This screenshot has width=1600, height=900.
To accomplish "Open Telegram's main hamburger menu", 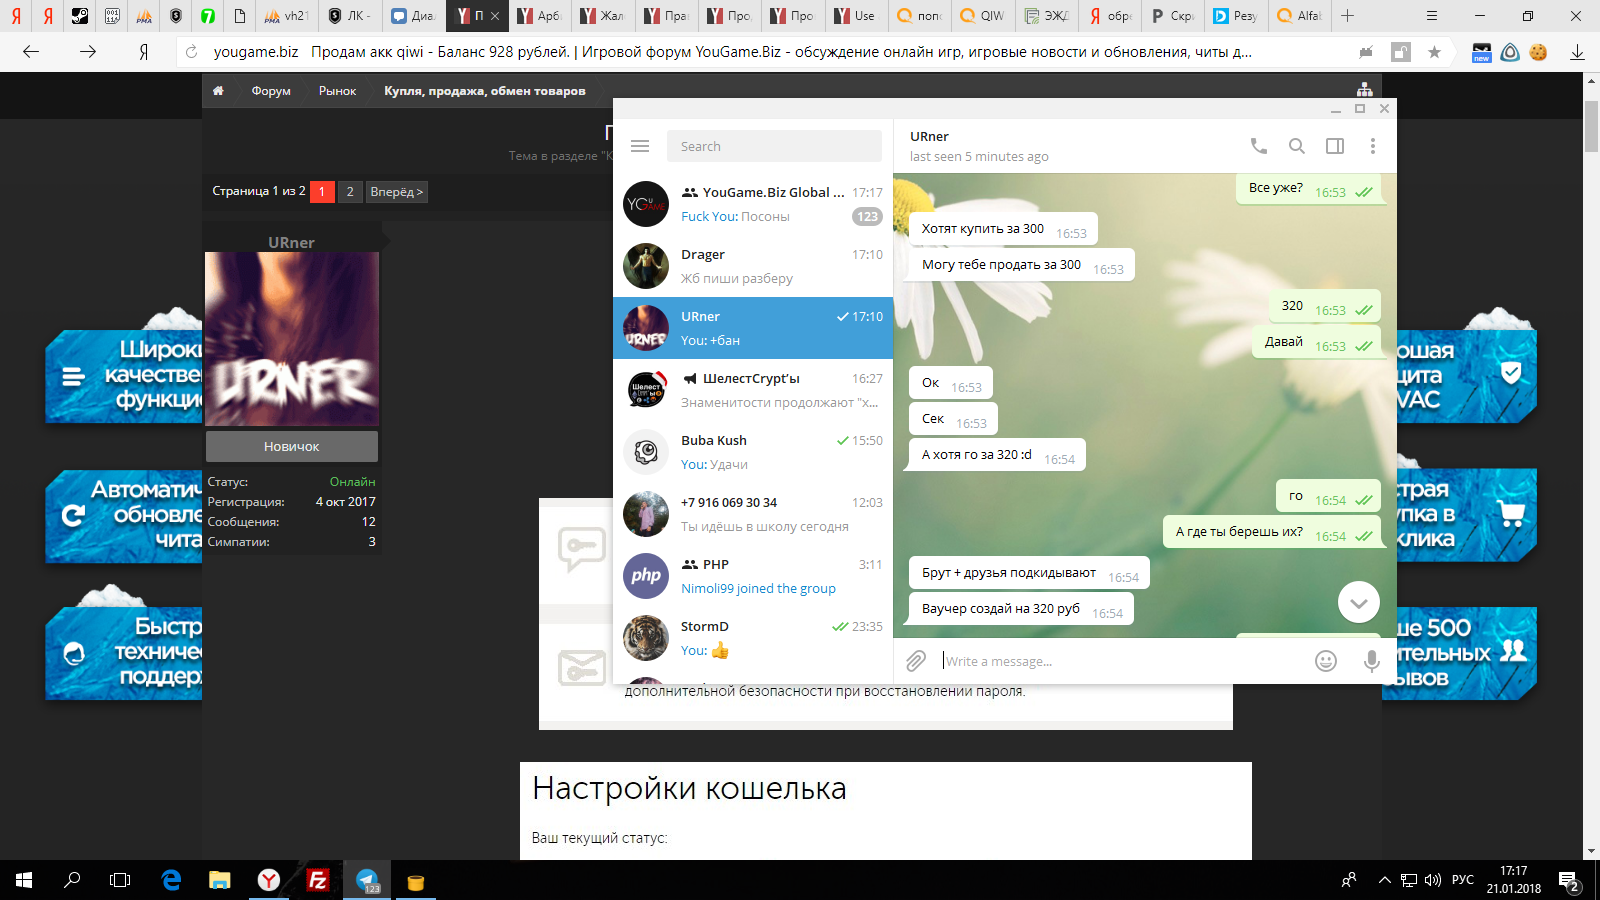I will pos(640,145).
